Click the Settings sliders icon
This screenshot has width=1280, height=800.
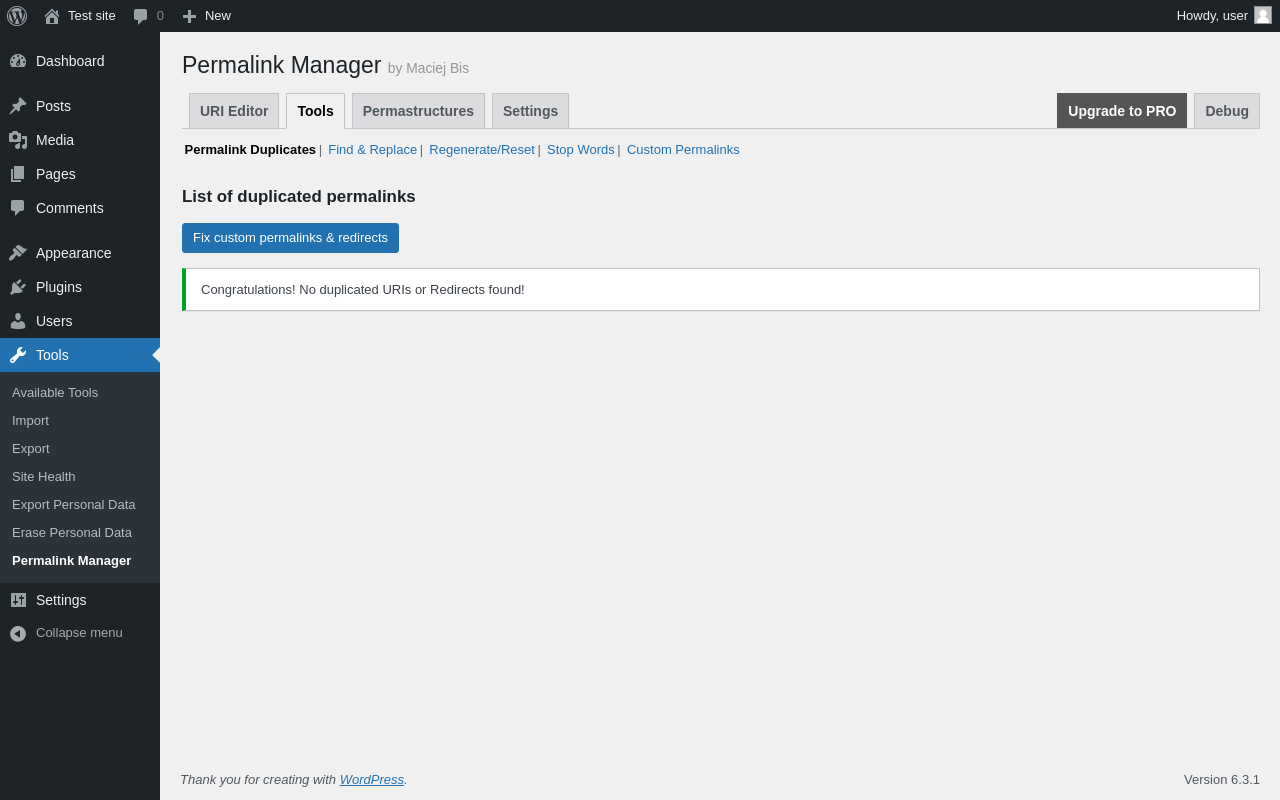point(18,600)
